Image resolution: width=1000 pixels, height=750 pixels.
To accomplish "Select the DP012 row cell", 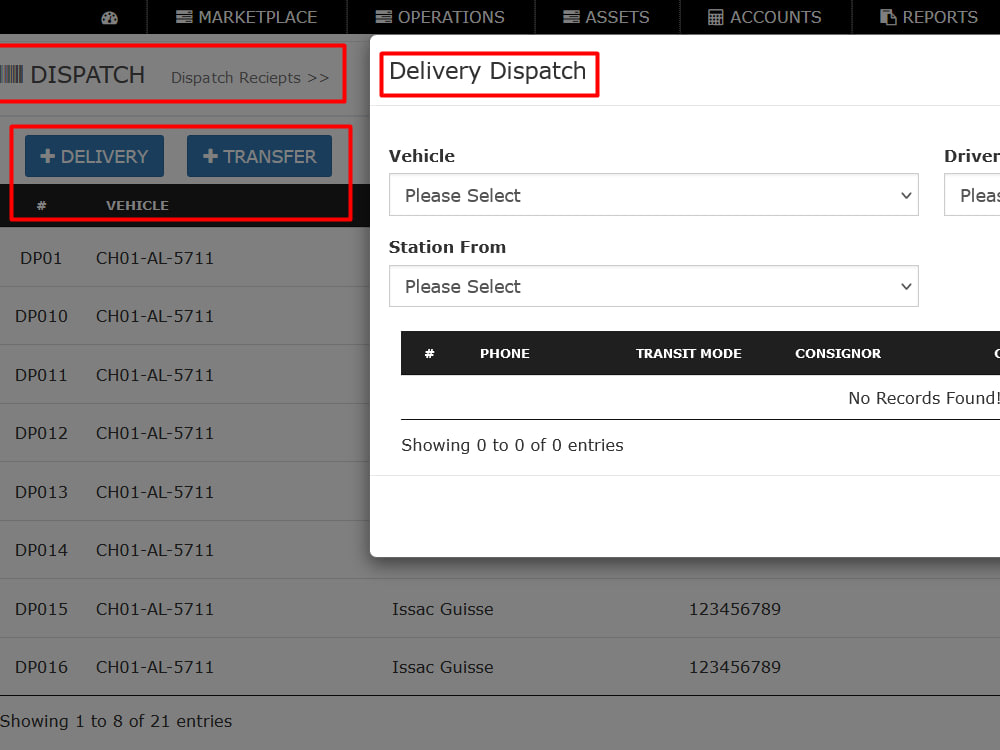I will tap(41, 433).
